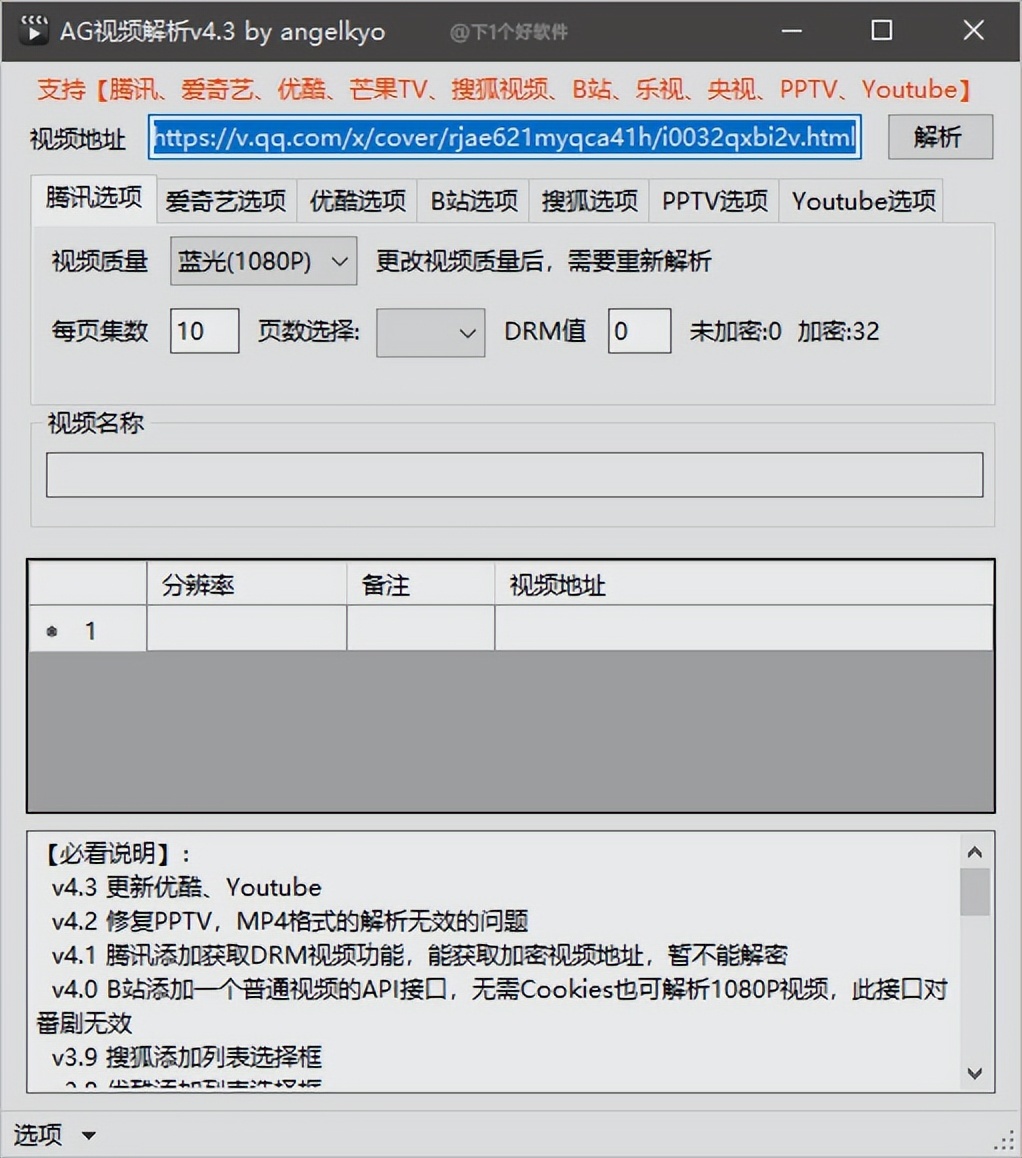
Task: Click the scrollbar up arrow in the notes panel
Action: coord(974,851)
